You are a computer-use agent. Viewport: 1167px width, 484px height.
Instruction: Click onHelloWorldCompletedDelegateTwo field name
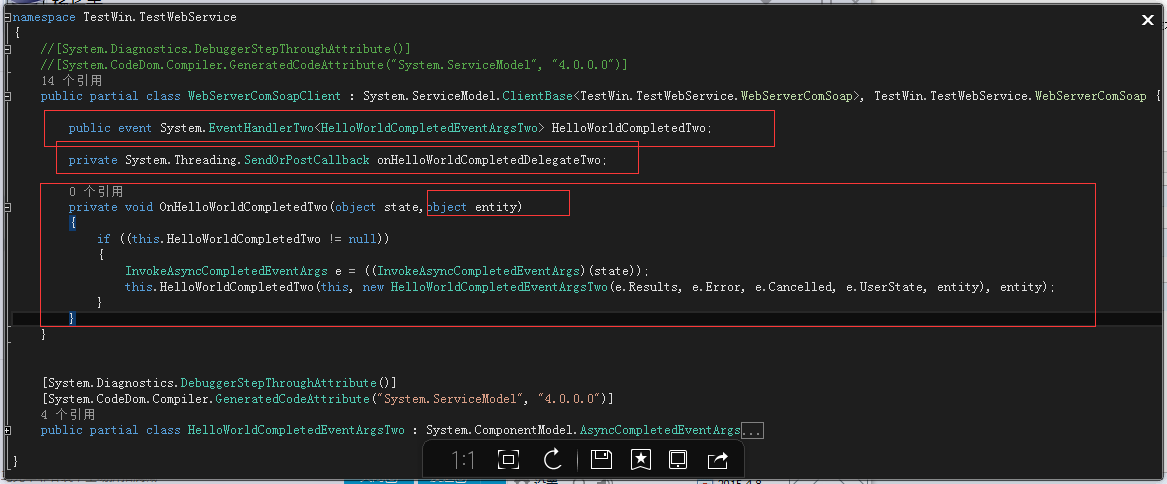pyautogui.click(x=488, y=159)
